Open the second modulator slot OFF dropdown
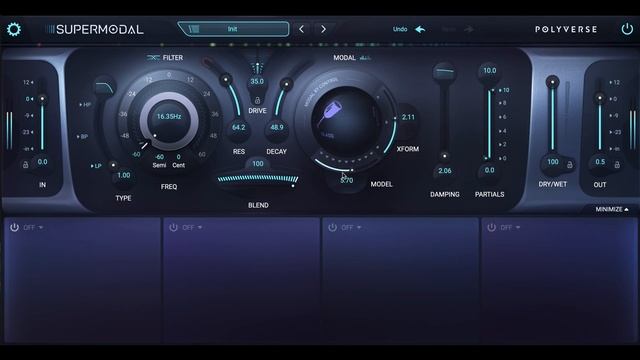Image resolution: width=640 pixels, height=360 pixels. pos(192,227)
